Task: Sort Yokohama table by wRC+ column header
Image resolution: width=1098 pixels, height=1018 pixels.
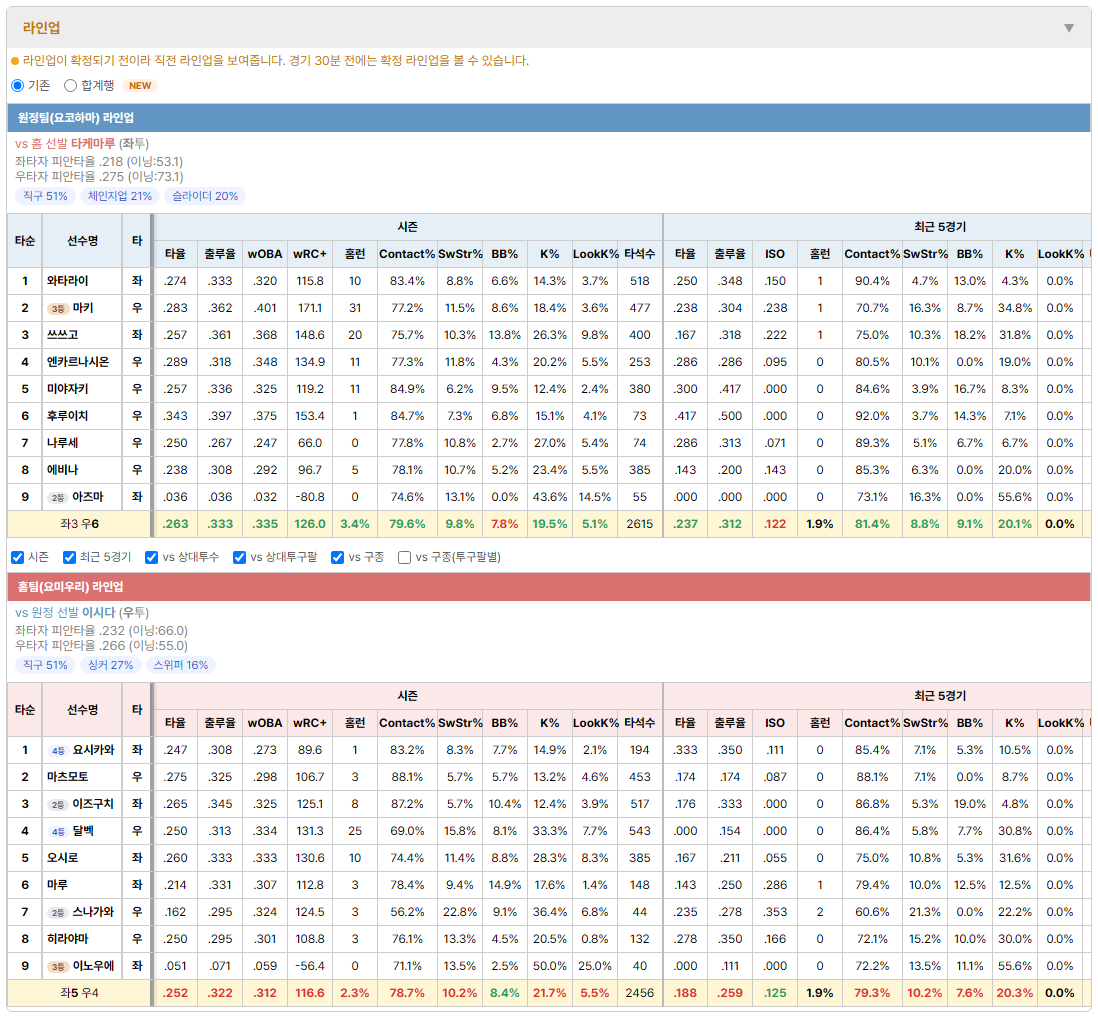Action: tap(310, 254)
